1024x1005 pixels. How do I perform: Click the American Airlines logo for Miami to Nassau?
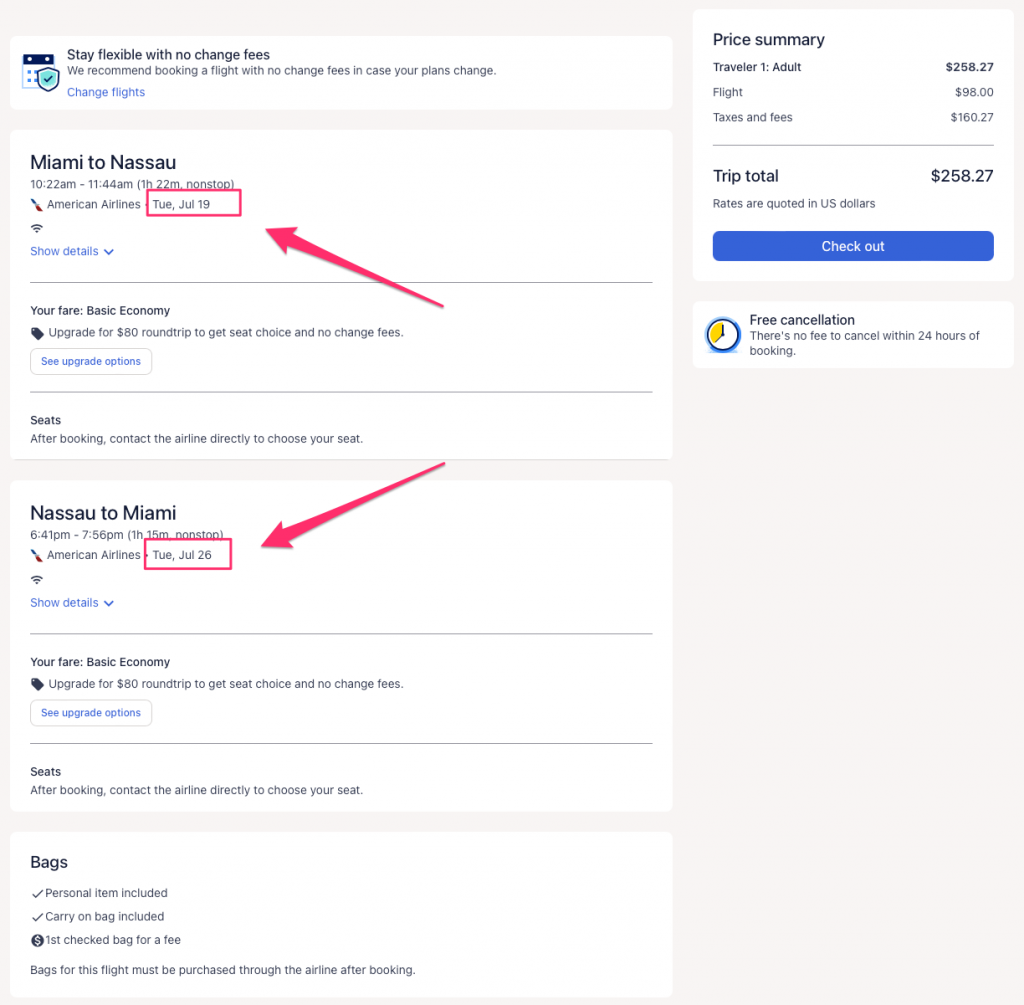click(37, 204)
